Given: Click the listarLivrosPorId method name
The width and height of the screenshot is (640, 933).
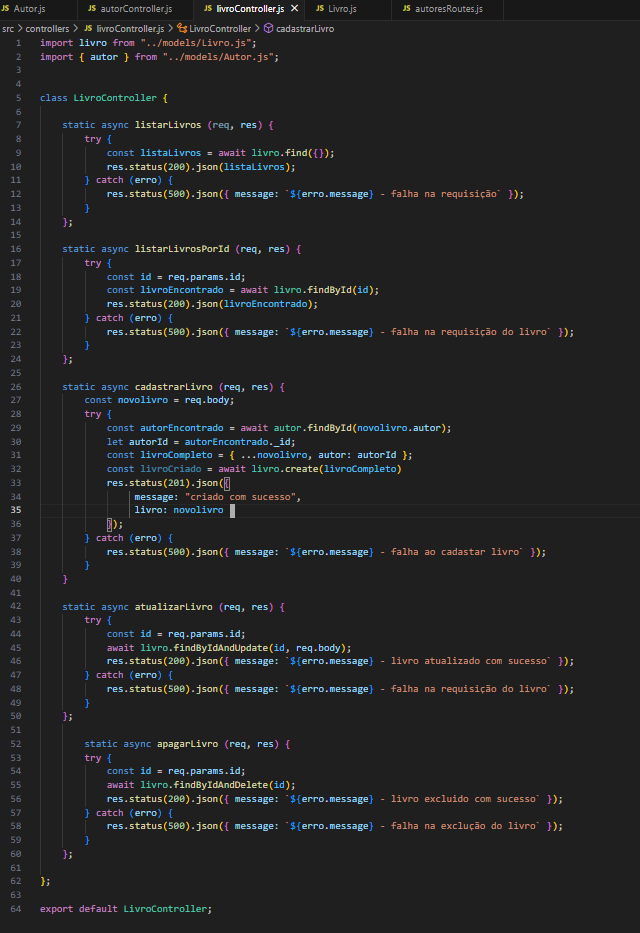Looking at the screenshot, I should point(182,249).
